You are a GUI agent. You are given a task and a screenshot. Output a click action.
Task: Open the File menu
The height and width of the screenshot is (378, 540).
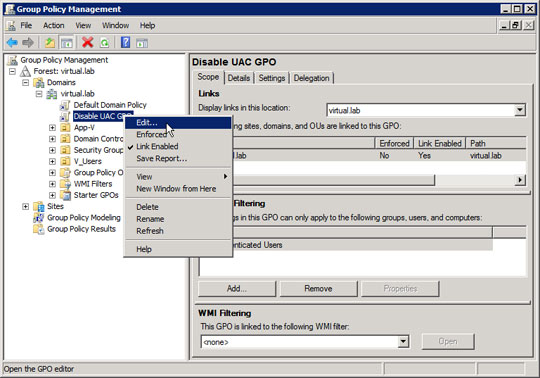[x=26, y=25]
